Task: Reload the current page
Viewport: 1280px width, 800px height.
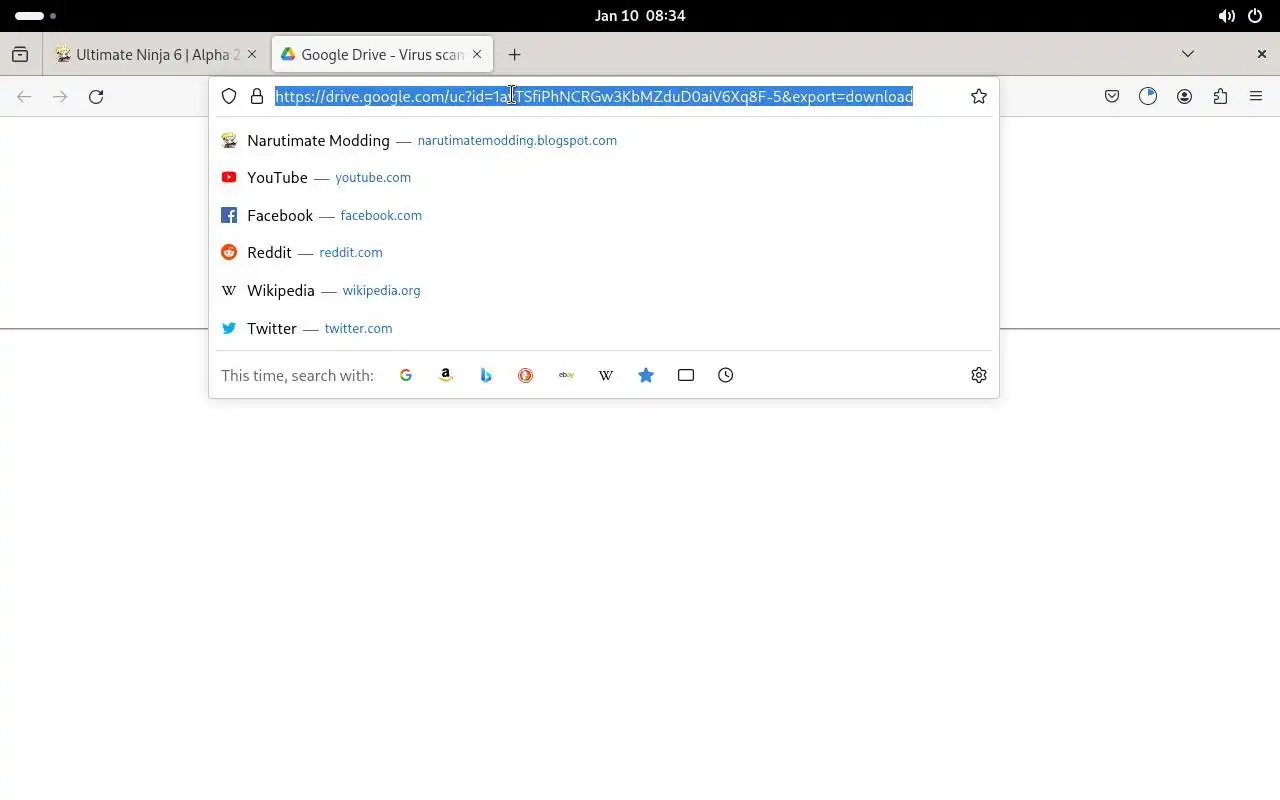Action: click(96, 96)
